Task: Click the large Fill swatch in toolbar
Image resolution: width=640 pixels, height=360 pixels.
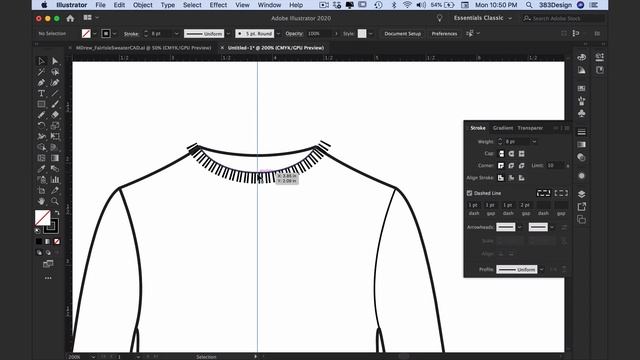Action: pos(42,218)
